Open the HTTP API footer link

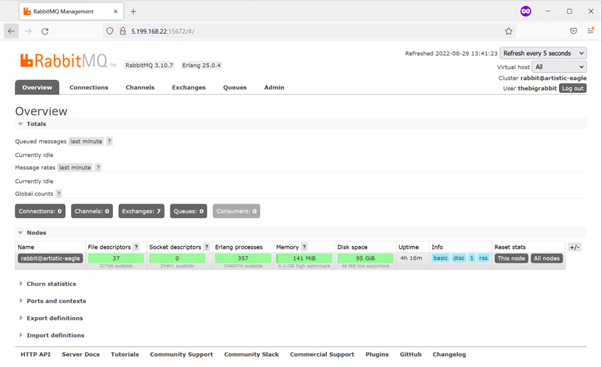pyautogui.click(x=35, y=354)
